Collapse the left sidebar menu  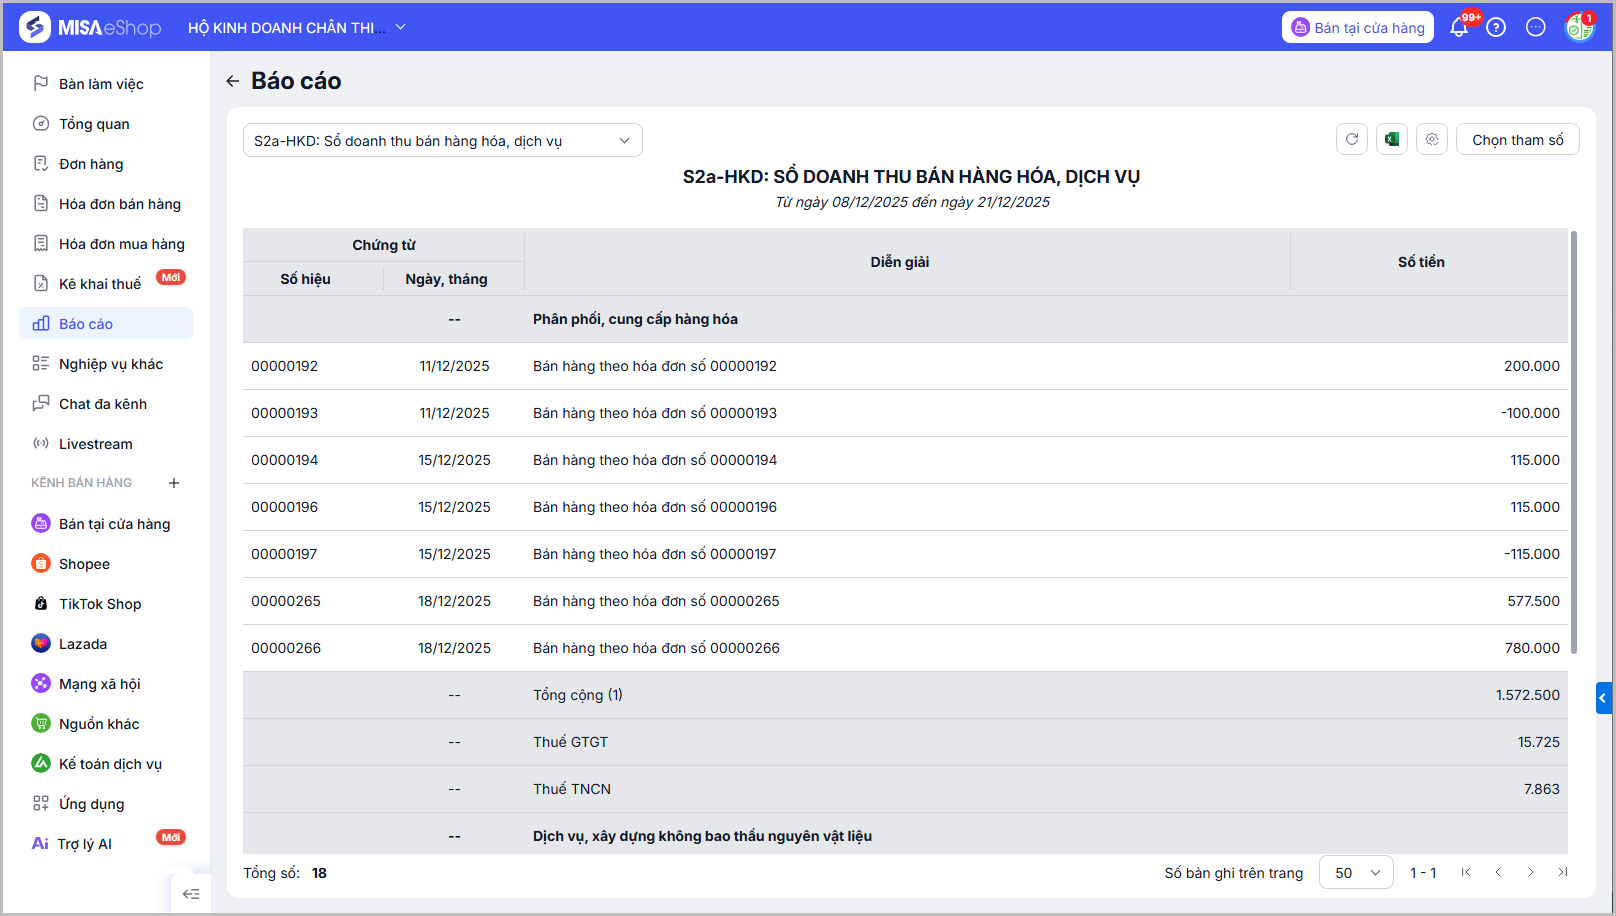[x=191, y=894]
